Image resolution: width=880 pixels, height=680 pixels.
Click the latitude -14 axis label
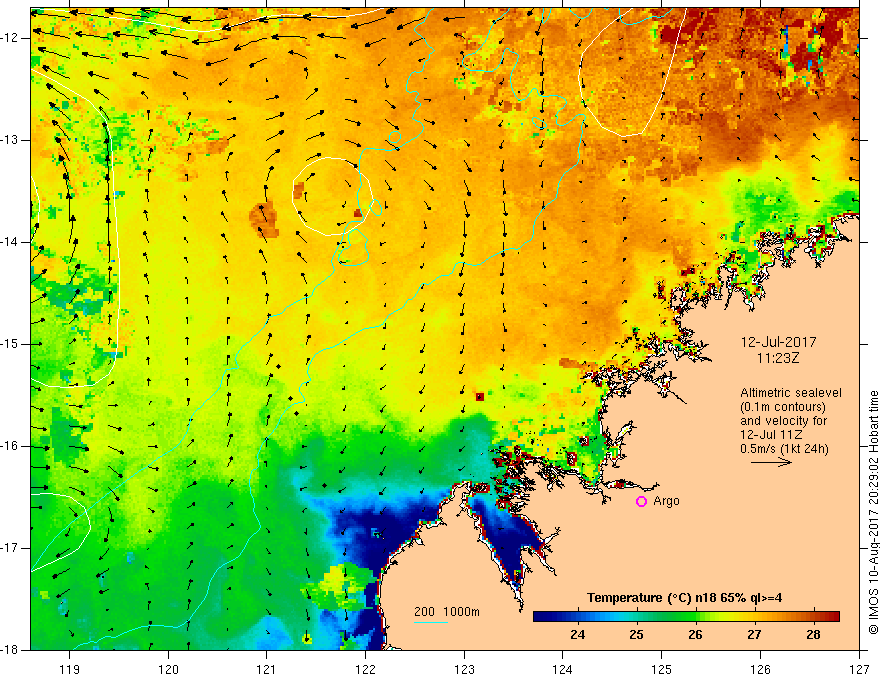pos(11,242)
